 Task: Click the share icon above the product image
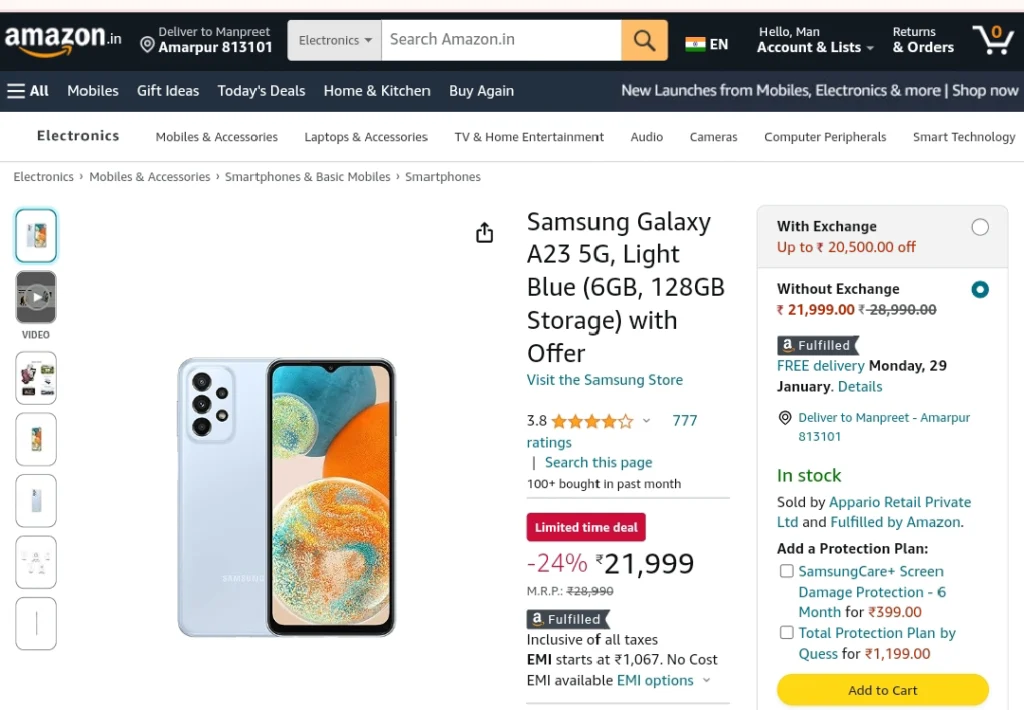click(x=485, y=233)
